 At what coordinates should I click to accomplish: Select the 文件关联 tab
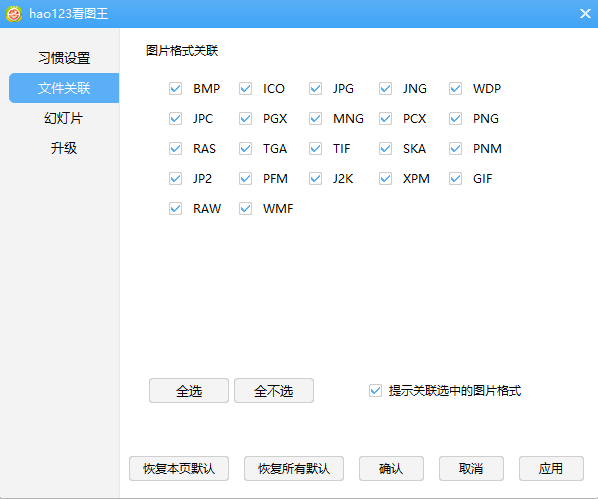[64, 88]
